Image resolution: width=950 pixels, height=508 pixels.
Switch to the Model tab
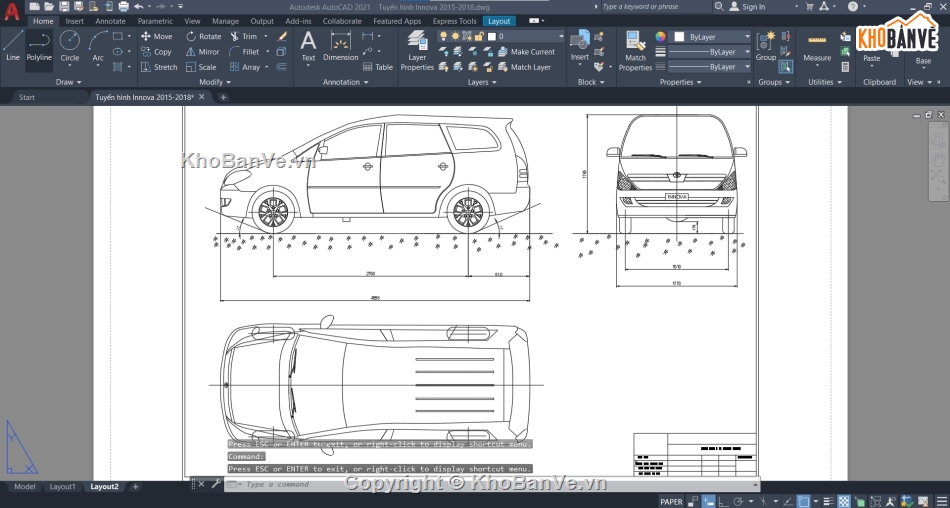24,487
